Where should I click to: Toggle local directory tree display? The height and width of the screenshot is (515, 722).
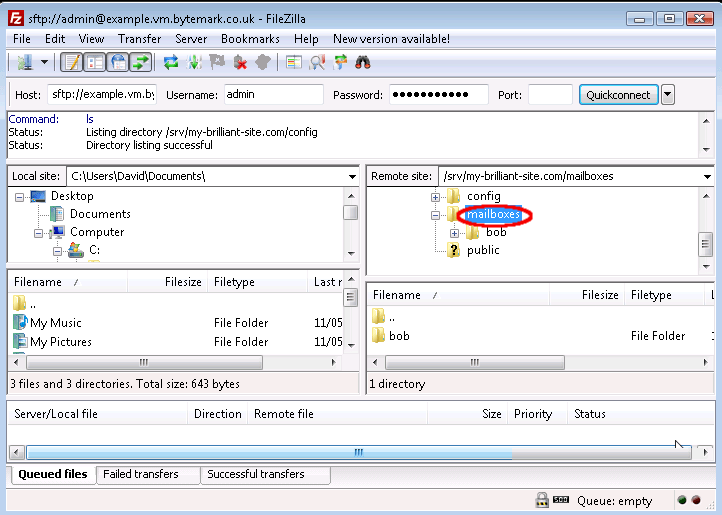tap(95, 62)
